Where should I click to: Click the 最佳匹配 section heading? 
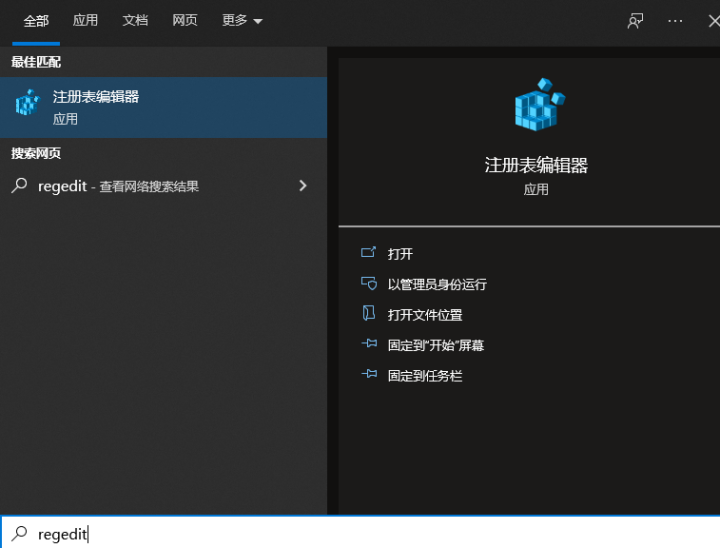pos(36,62)
